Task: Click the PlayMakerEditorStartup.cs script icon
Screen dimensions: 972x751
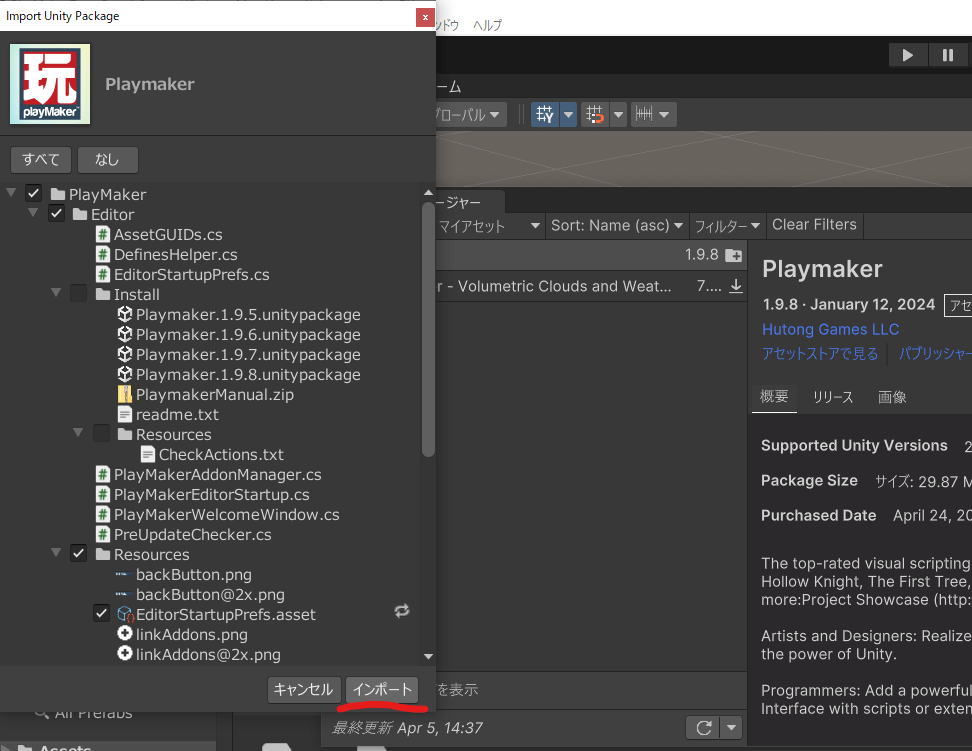Action: coord(103,494)
